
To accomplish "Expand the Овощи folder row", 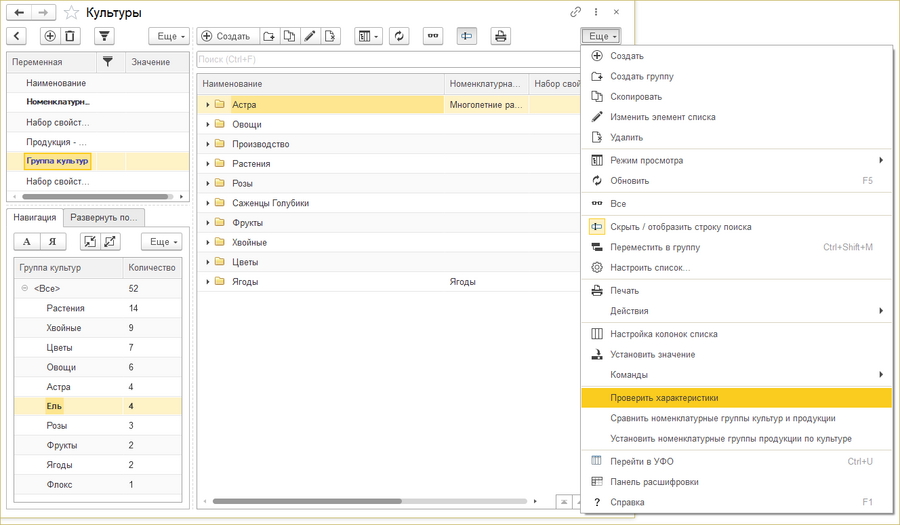I will (x=208, y=125).
